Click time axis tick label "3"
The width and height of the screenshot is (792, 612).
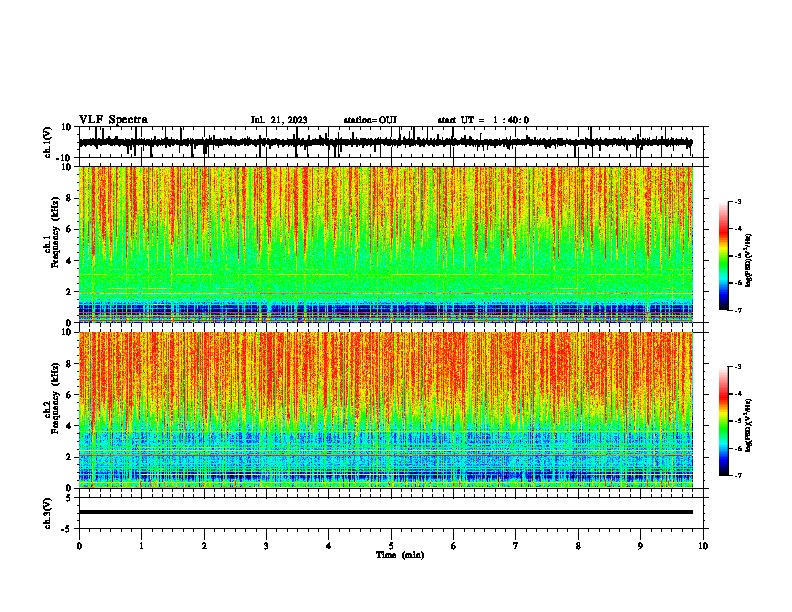[266, 546]
